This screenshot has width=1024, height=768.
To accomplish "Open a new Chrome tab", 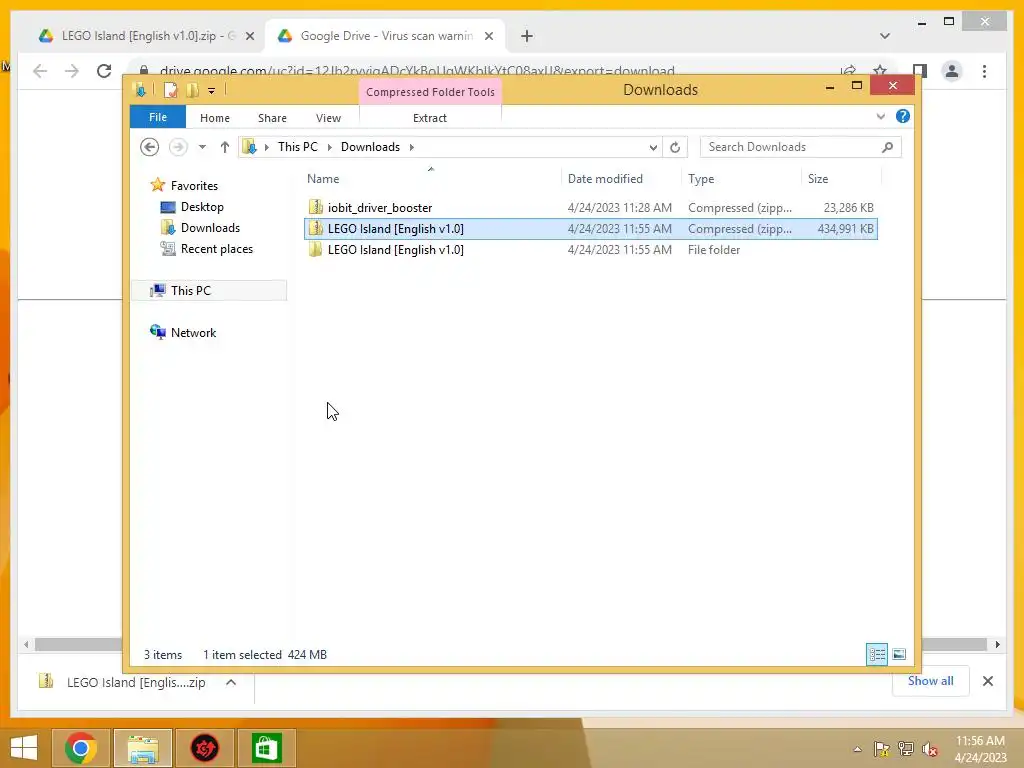I will 527,36.
